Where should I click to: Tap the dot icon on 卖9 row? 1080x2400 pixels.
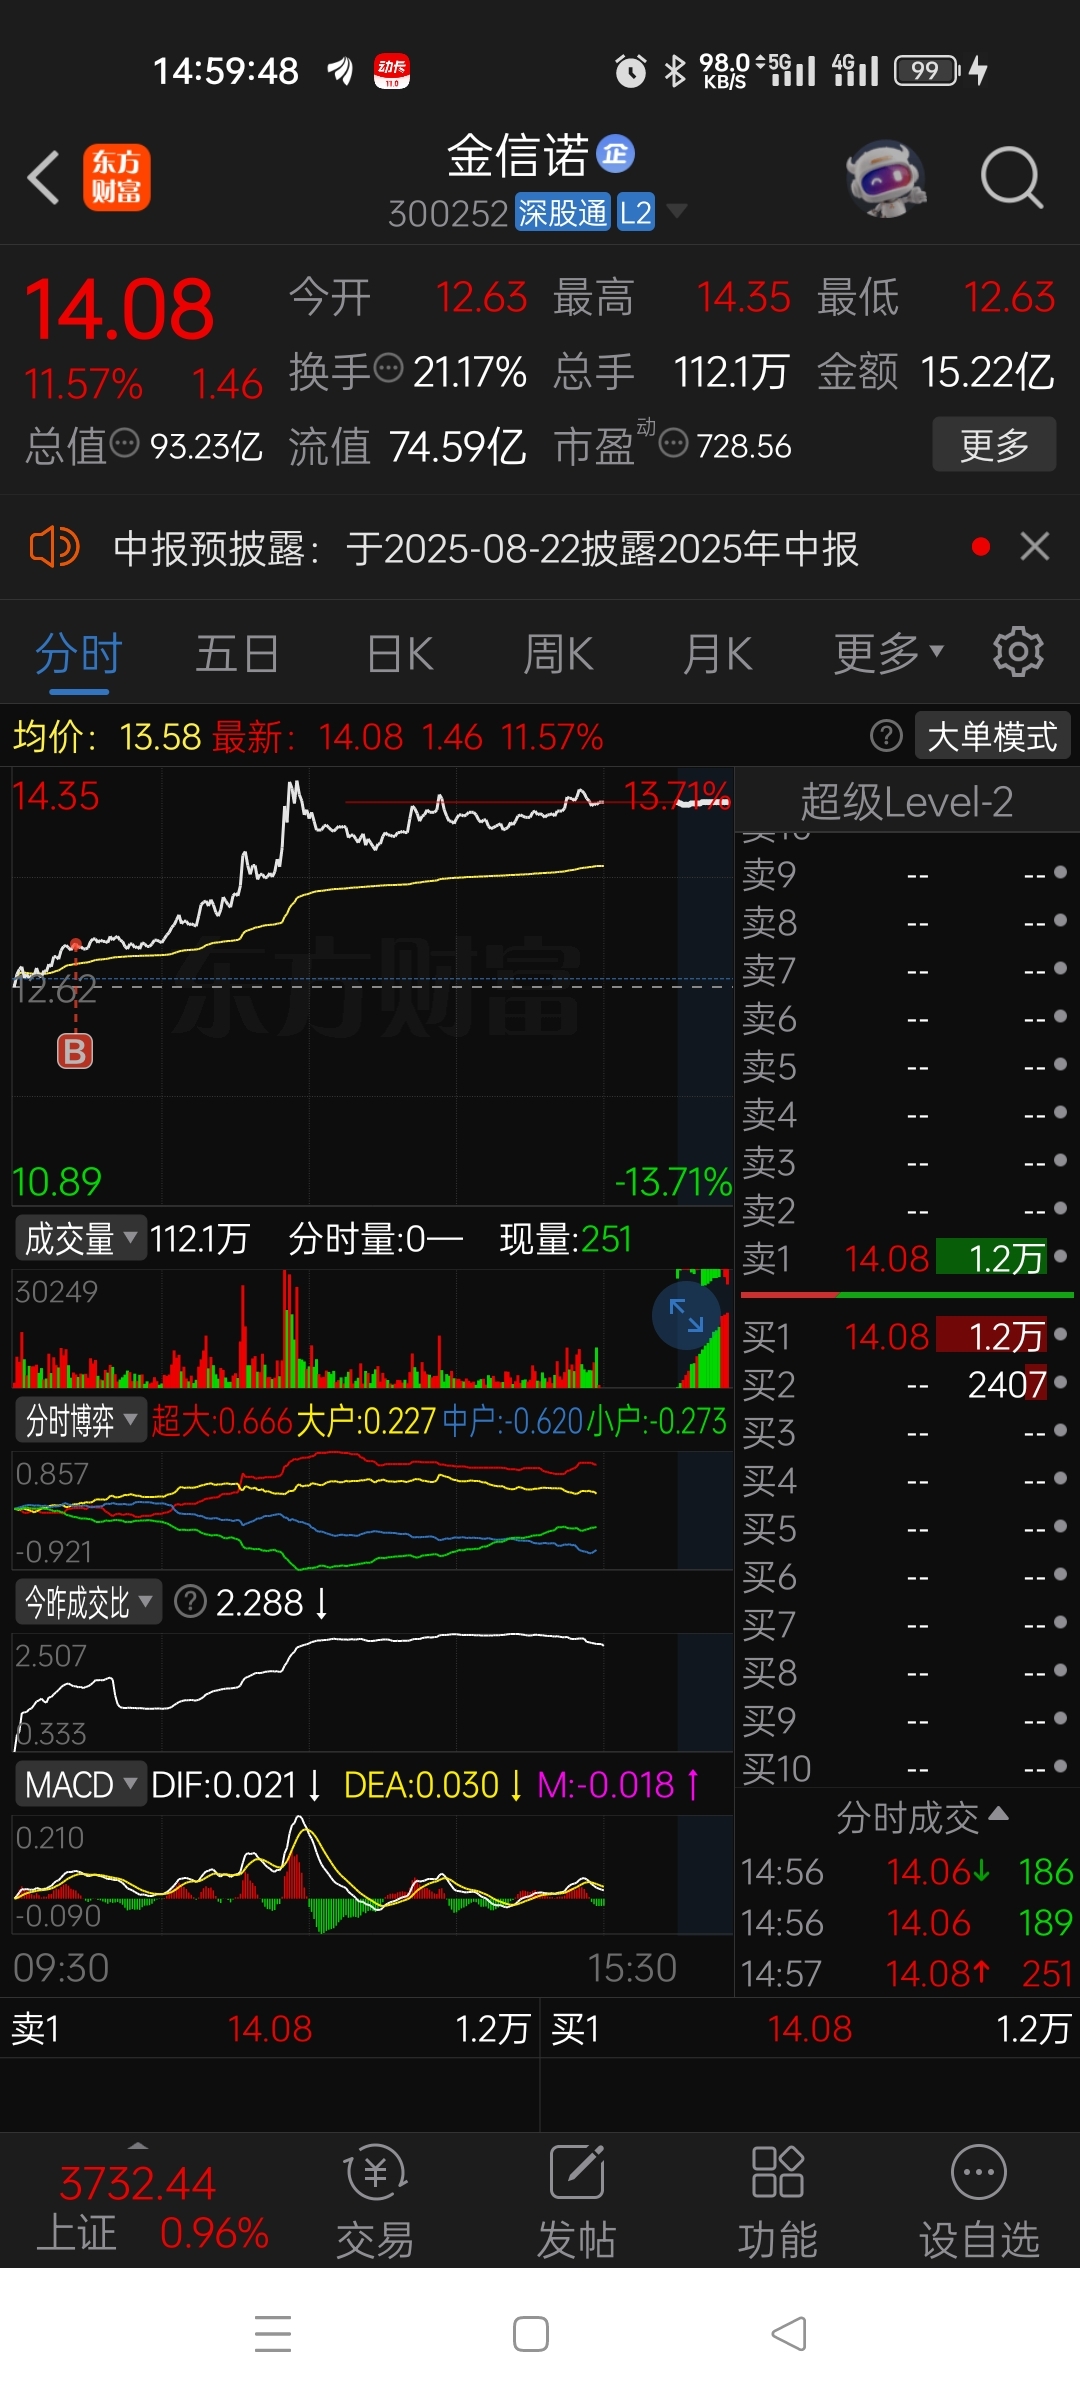pyautogui.click(x=1060, y=873)
